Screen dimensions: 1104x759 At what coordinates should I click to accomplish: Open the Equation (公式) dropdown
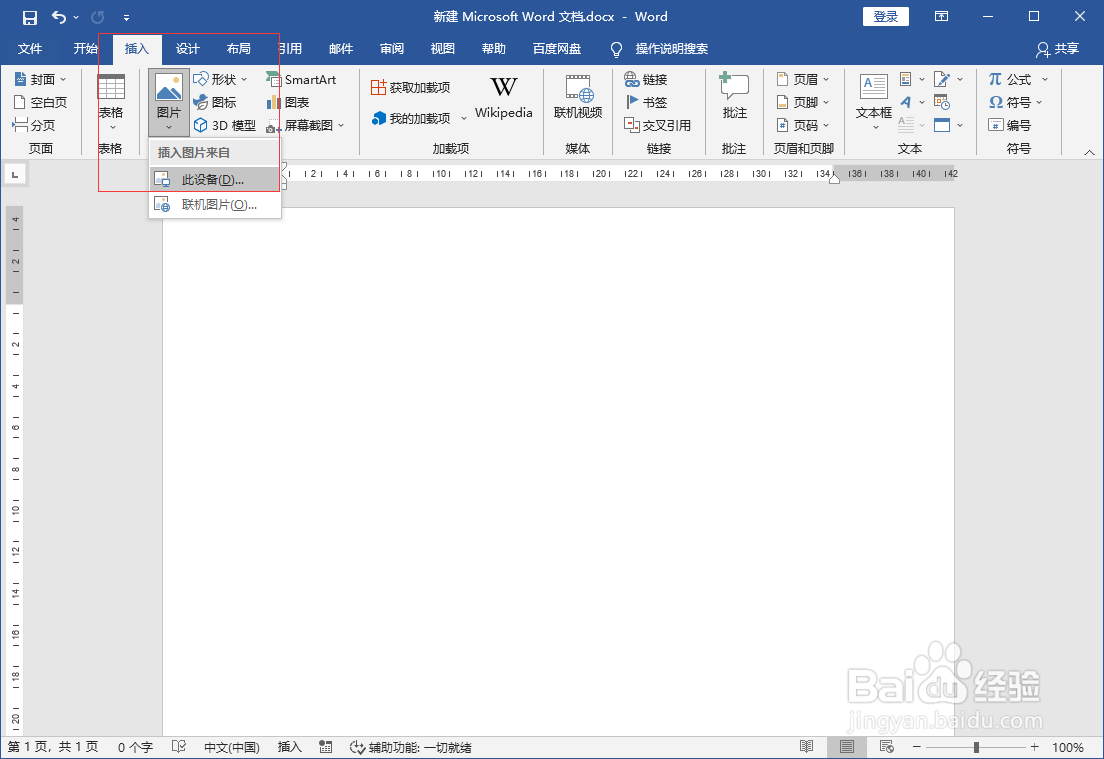tap(1045, 80)
